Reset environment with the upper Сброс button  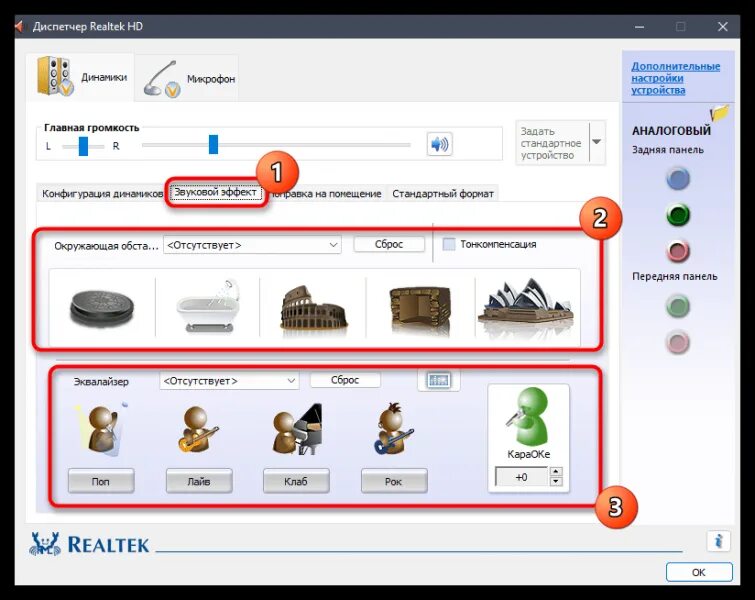pos(389,244)
